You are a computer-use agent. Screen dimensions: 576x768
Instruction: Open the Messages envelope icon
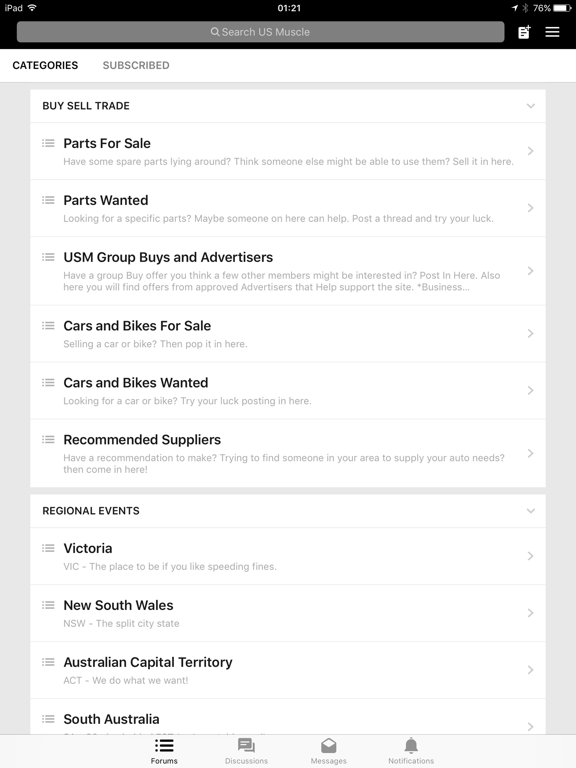pyautogui.click(x=329, y=745)
